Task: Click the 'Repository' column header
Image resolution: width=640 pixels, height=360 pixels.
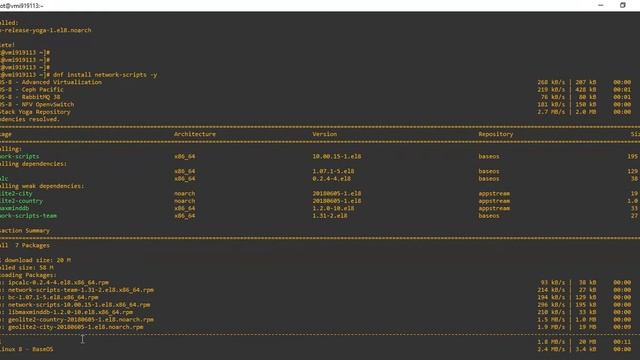Action: [x=496, y=134]
